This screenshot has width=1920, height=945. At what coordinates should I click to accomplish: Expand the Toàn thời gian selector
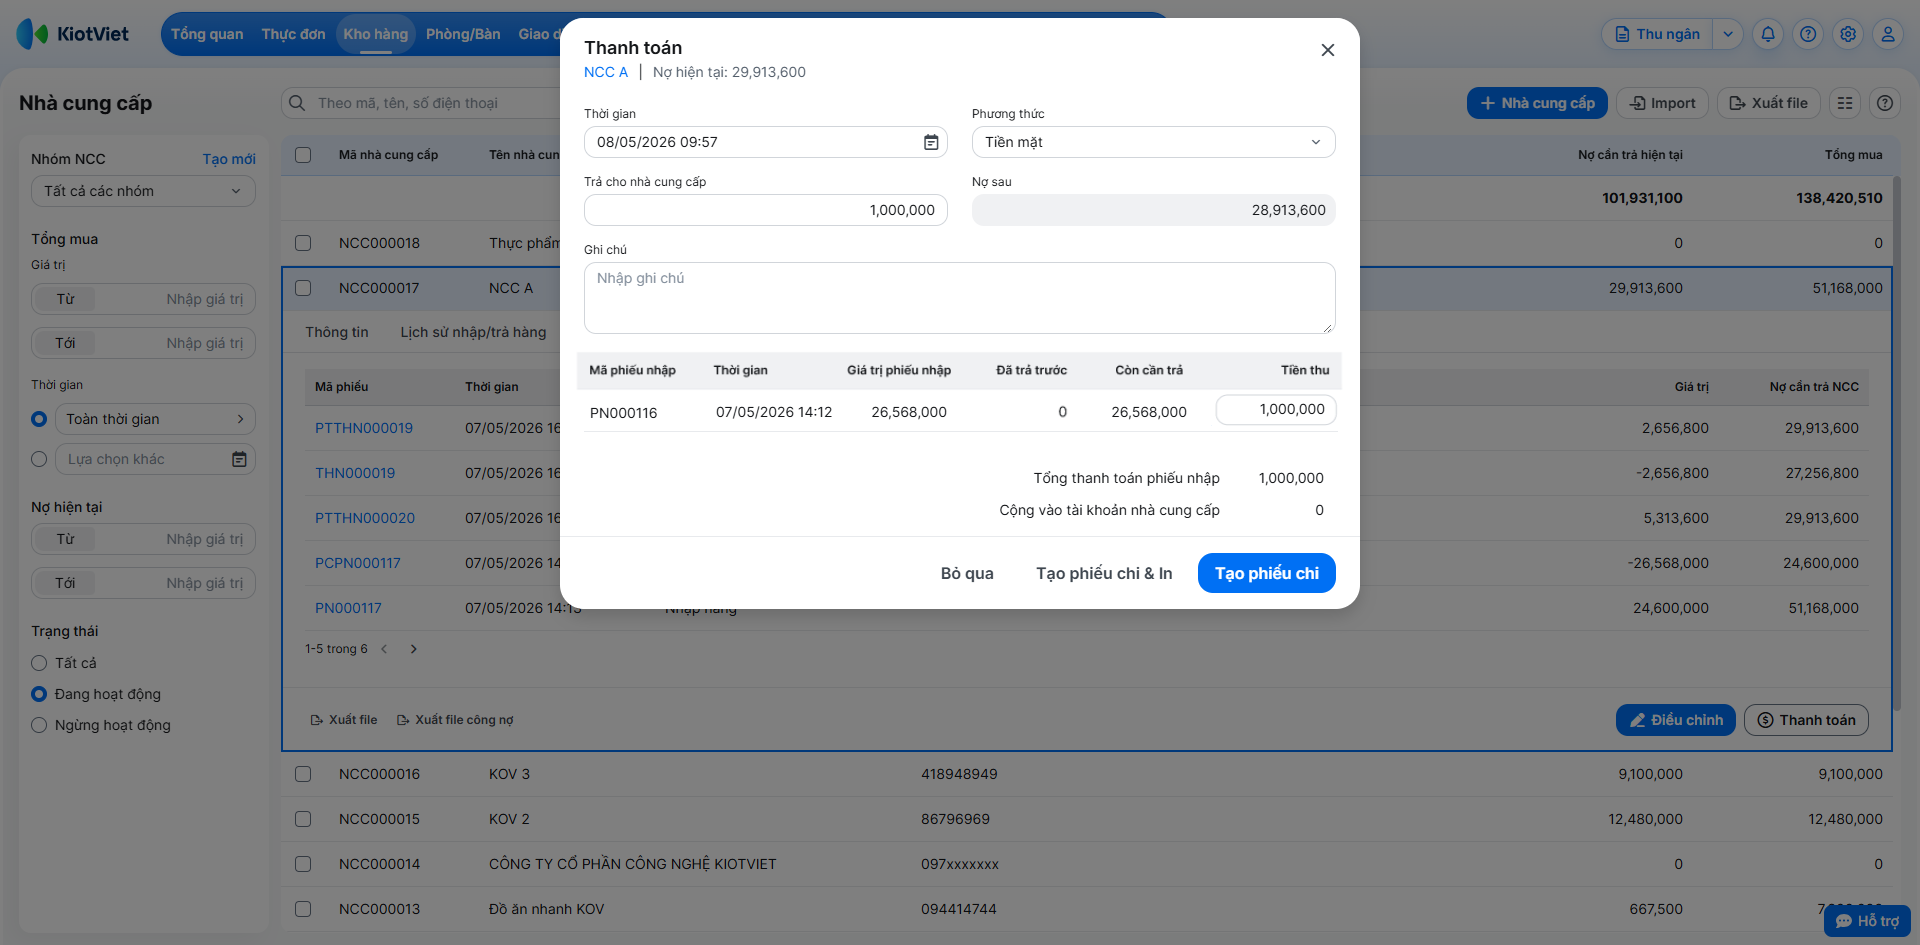[155, 419]
